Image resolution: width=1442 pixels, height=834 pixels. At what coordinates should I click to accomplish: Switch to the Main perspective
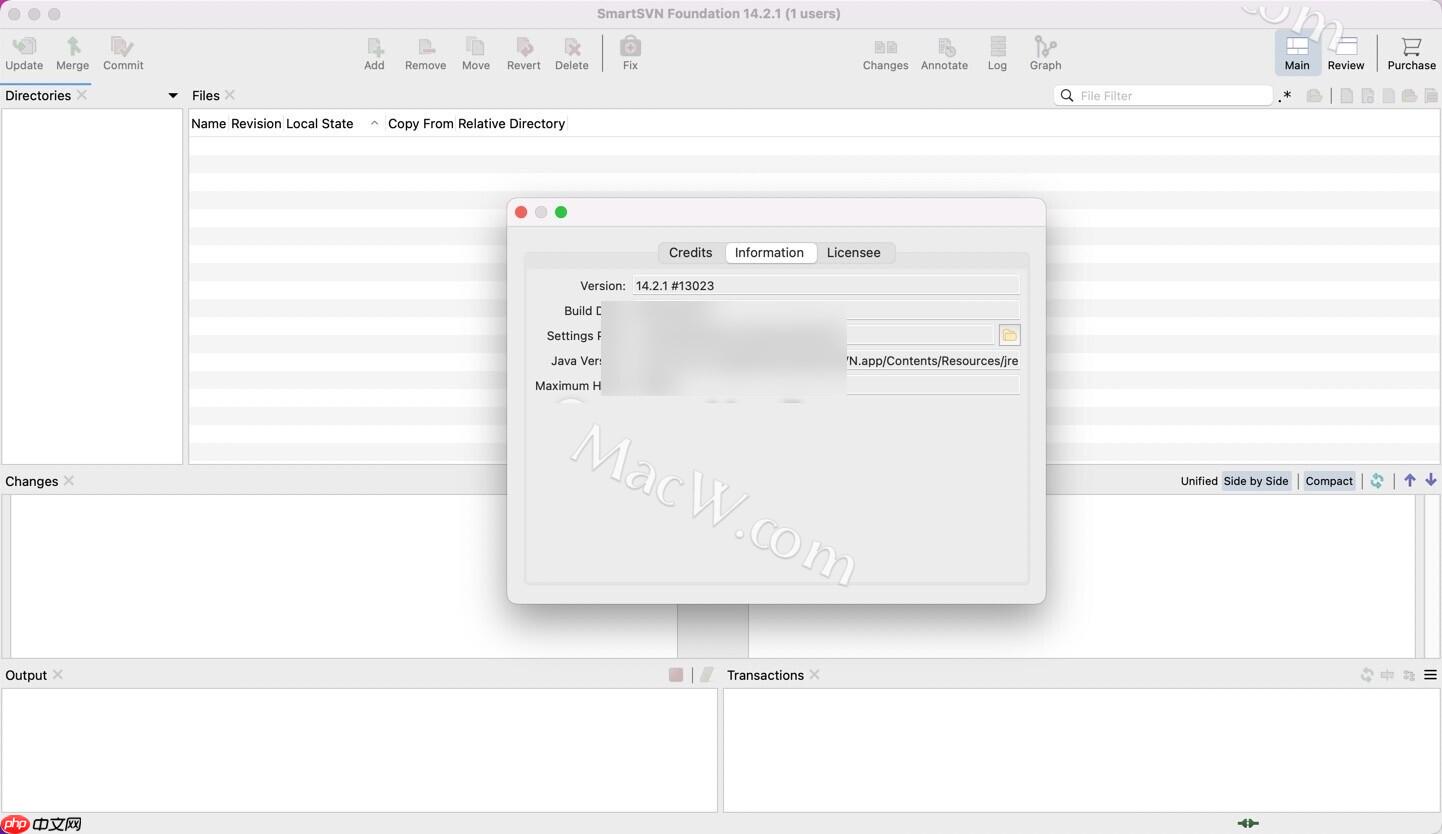pos(1297,53)
